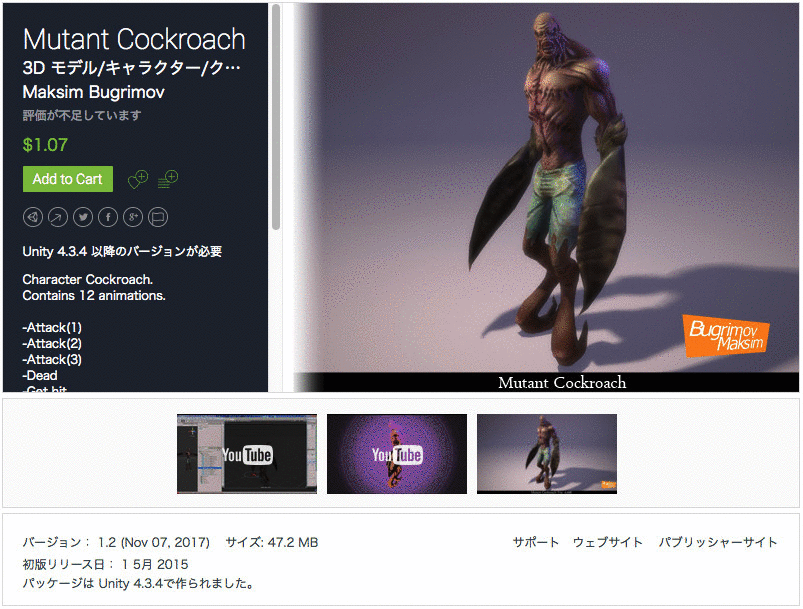Click the flag report icon
Screen dimensions: 803x609
[158, 217]
